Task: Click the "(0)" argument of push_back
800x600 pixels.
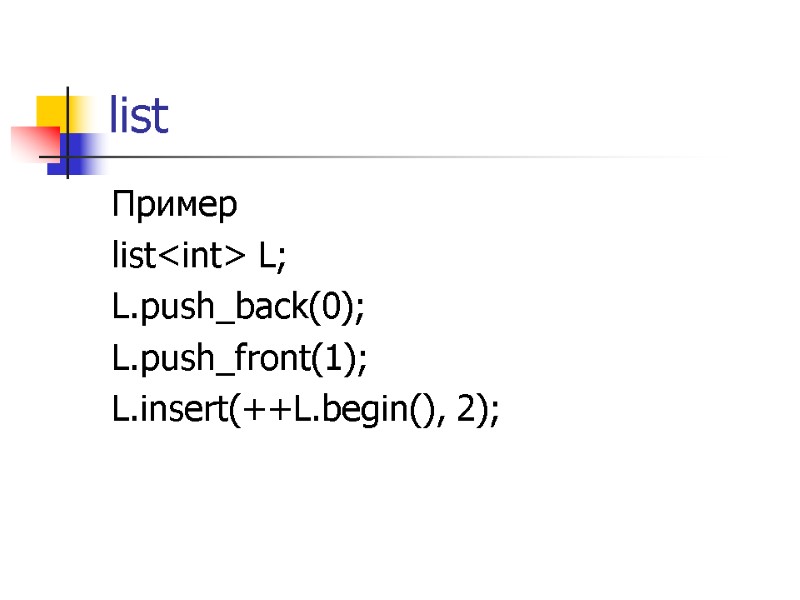Action: tap(333, 308)
